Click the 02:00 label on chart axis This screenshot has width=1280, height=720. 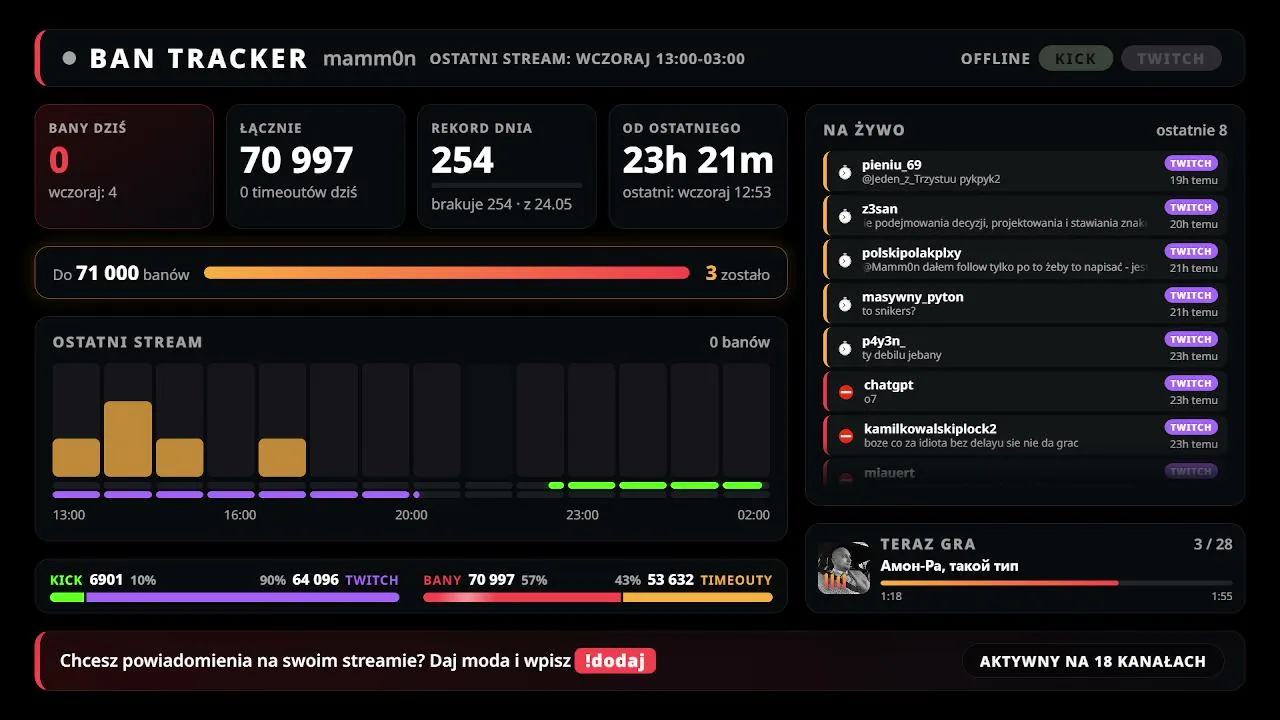tap(754, 515)
